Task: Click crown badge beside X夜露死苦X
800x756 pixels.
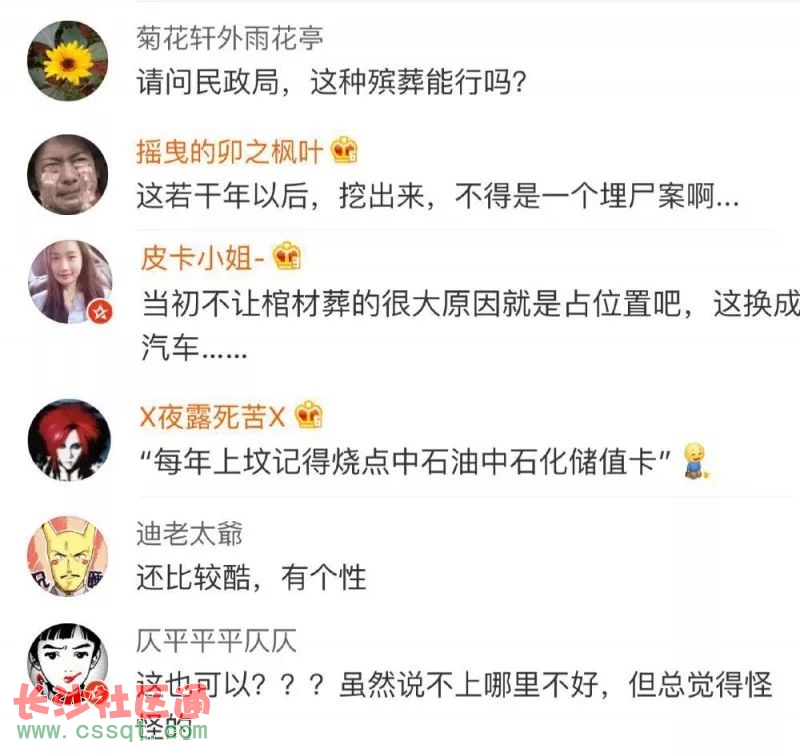Action: (x=309, y=414)
